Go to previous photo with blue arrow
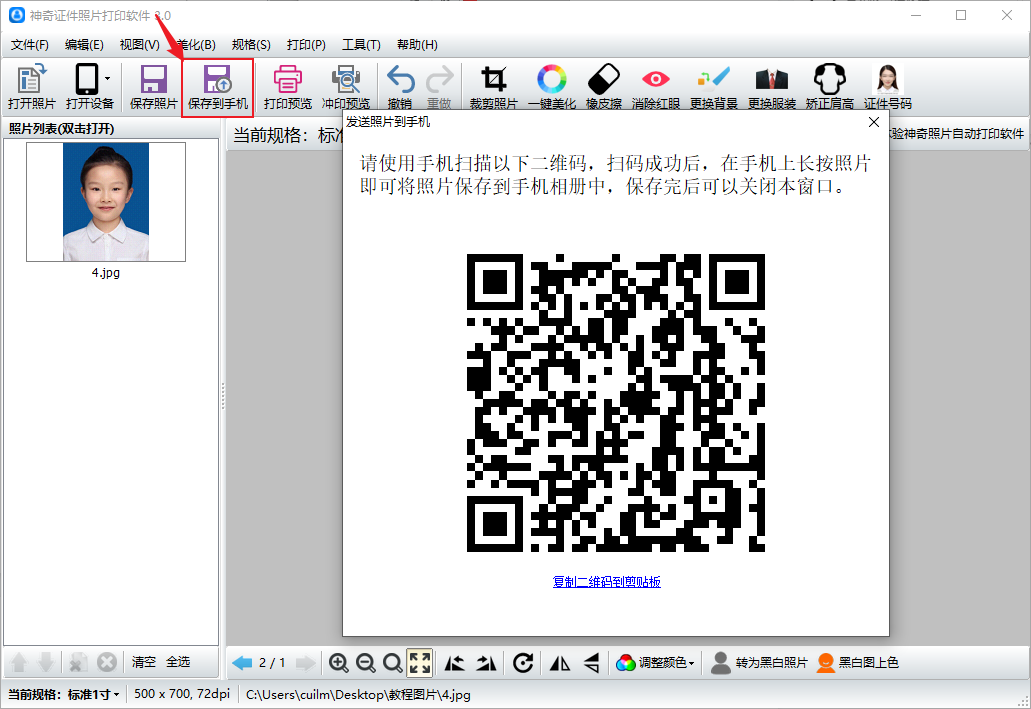This screenshot has height=709, width=1031. (242, 663)
